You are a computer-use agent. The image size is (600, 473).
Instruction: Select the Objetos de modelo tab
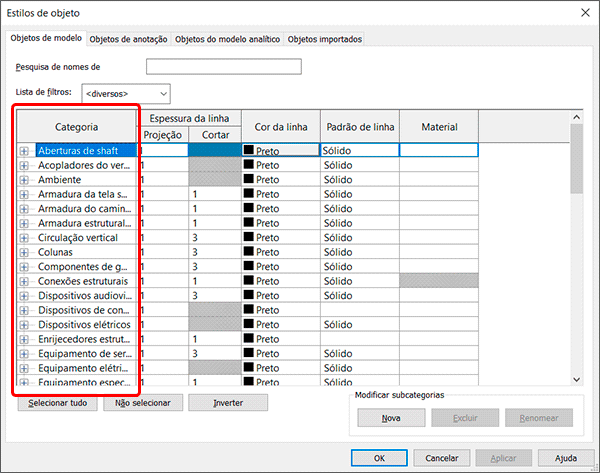[x=46, y=38]
